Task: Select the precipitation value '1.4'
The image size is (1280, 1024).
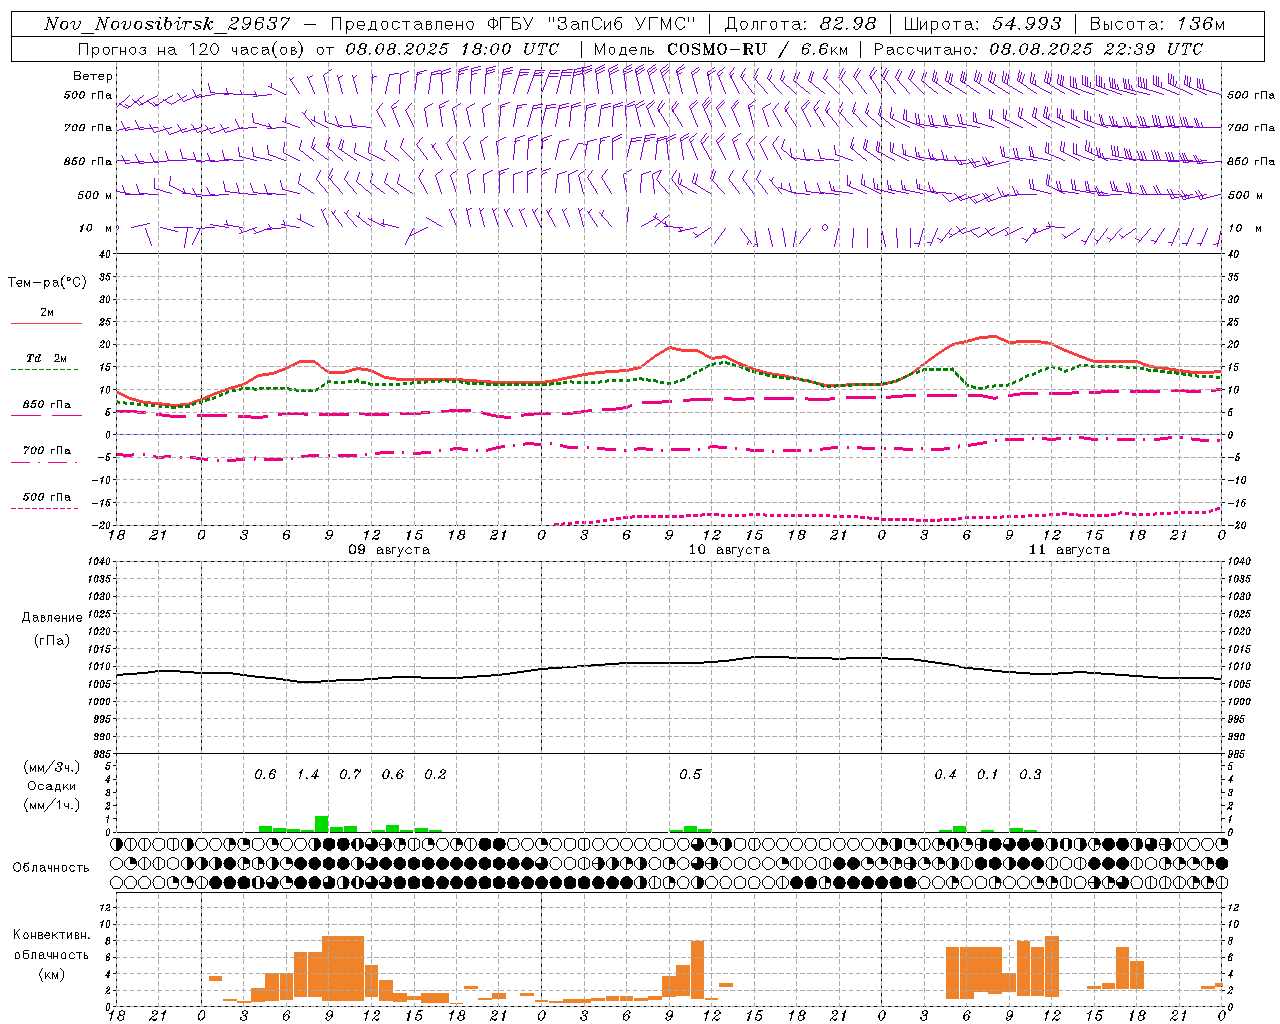Action: coord(308,775)
